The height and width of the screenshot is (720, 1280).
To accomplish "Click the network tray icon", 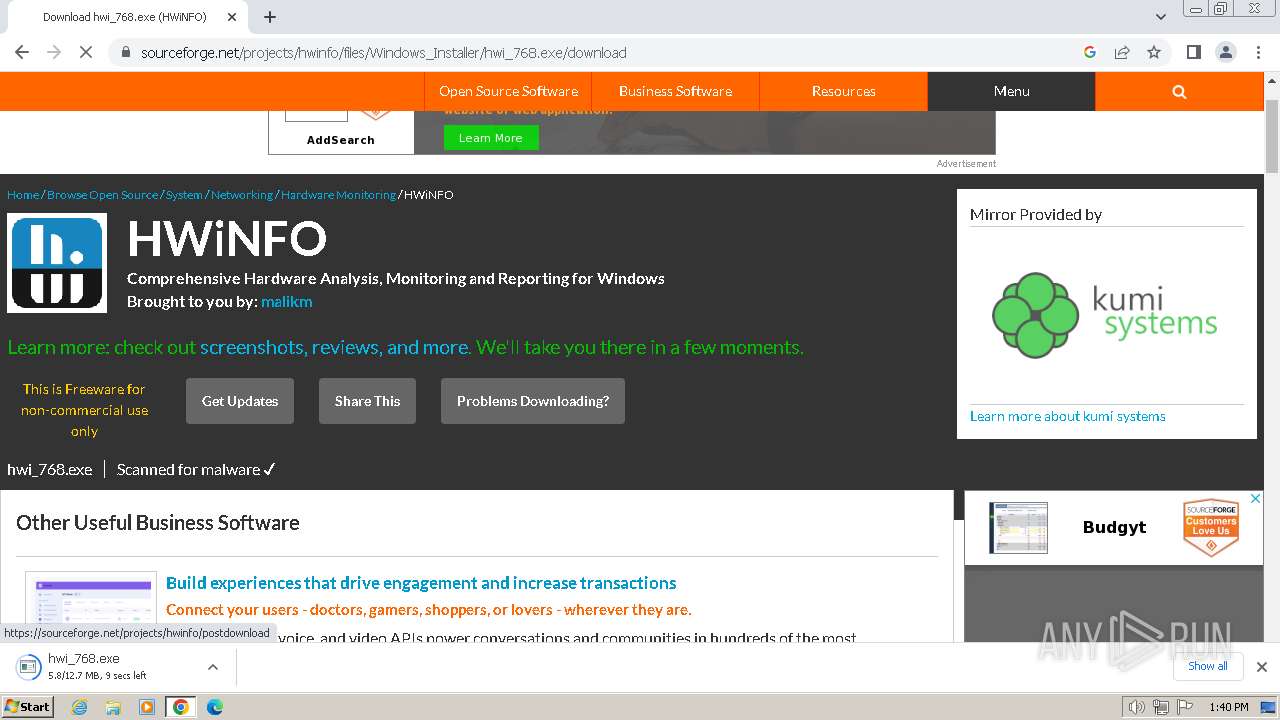I will tap(1161, 707).
